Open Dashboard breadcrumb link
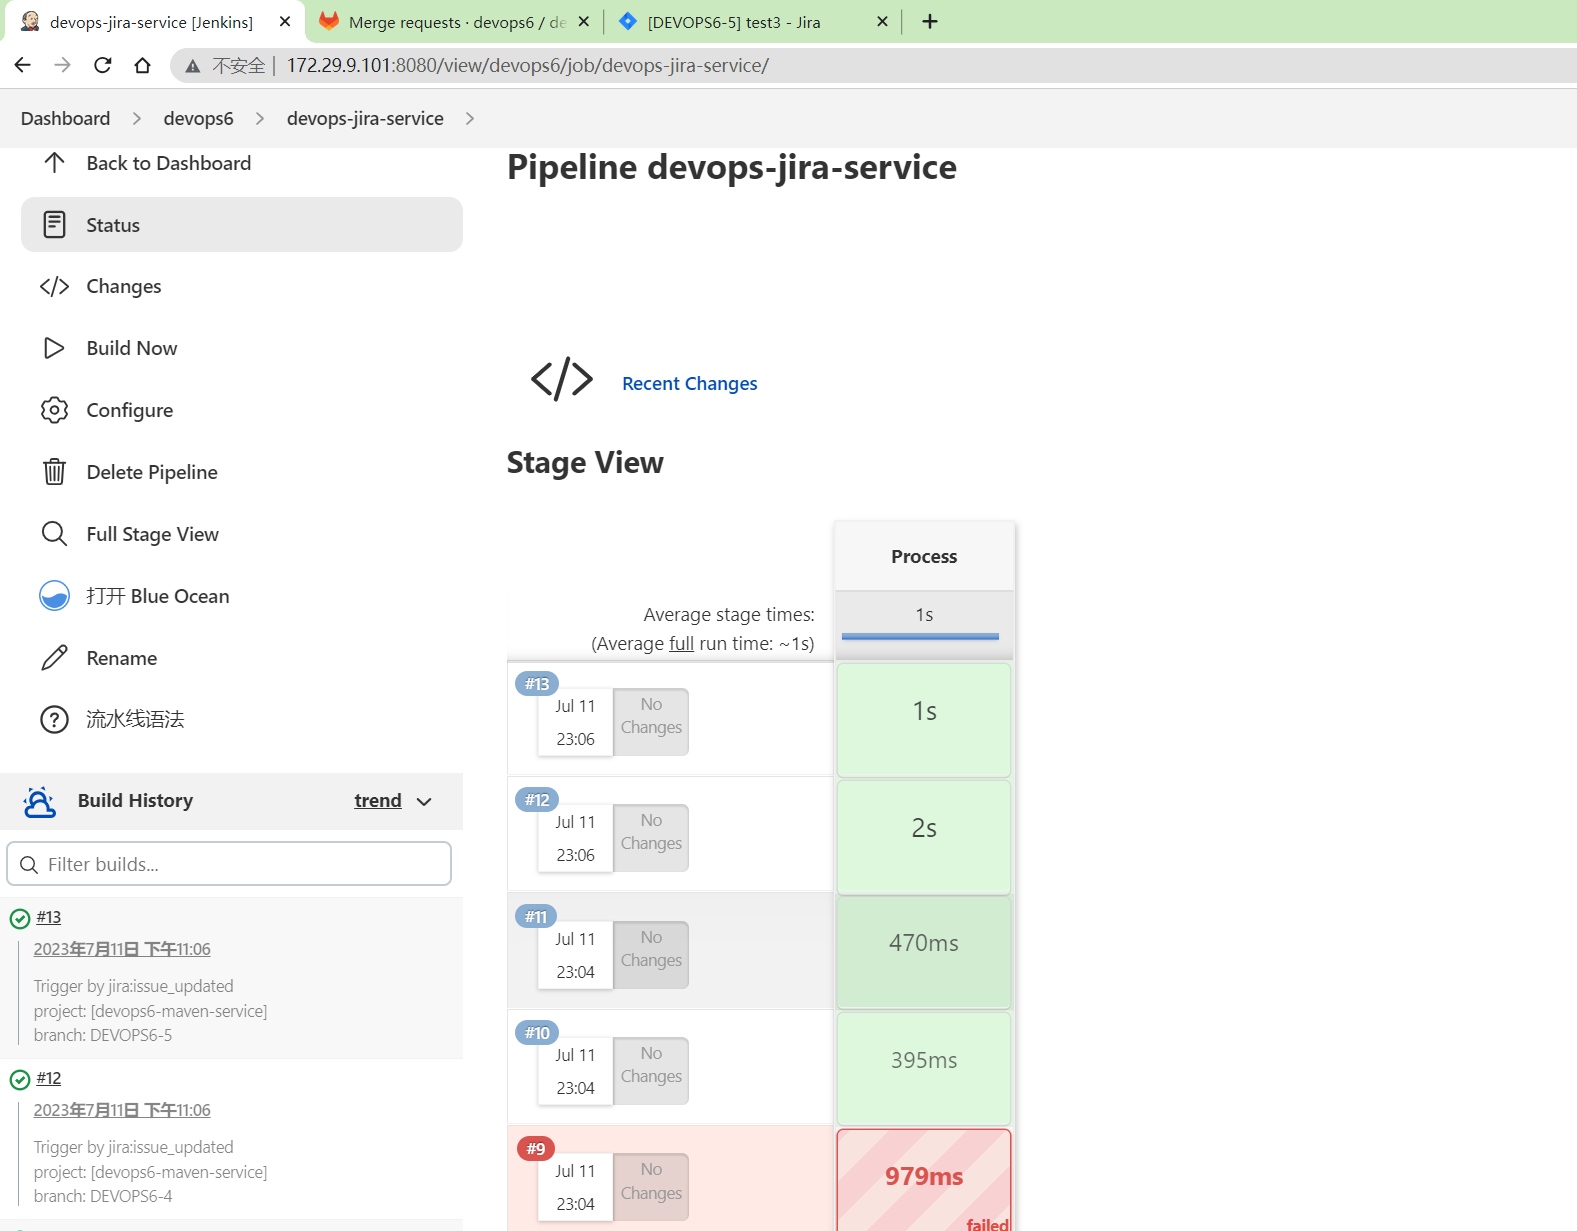Image resolution: width=1577 pixels, height=1231 pixels. [x=66, y=118]
